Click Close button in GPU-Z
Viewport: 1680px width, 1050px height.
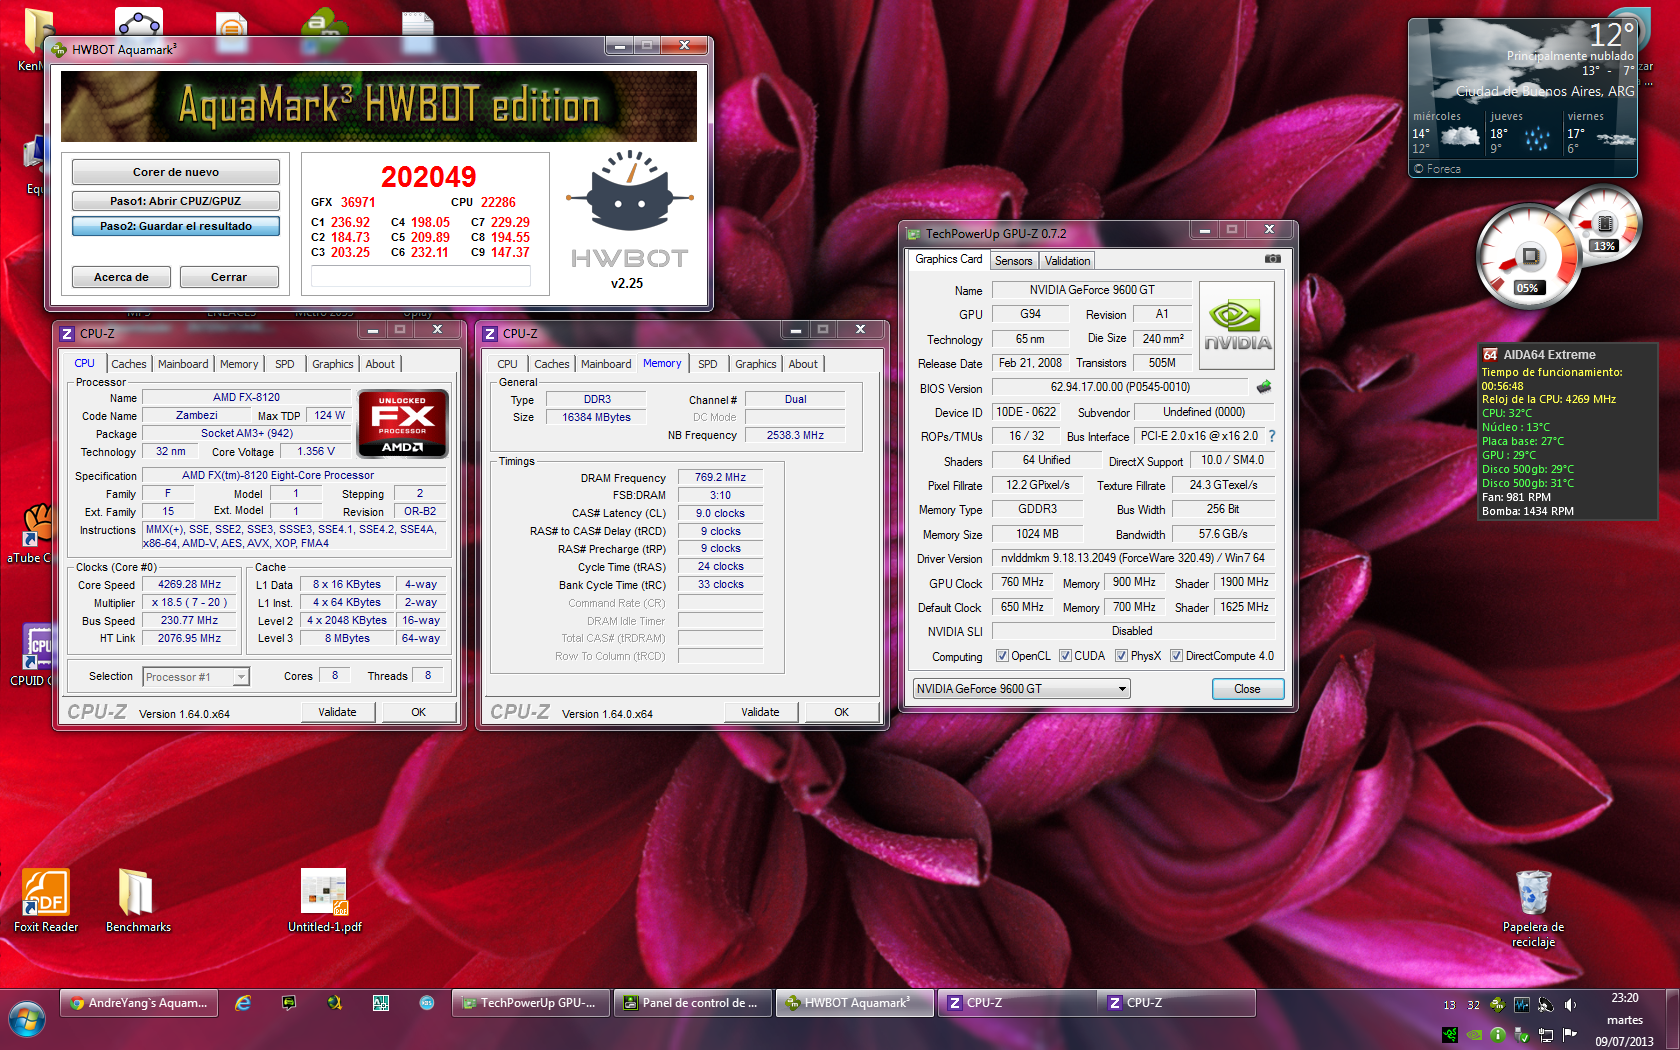(1247, 689)
